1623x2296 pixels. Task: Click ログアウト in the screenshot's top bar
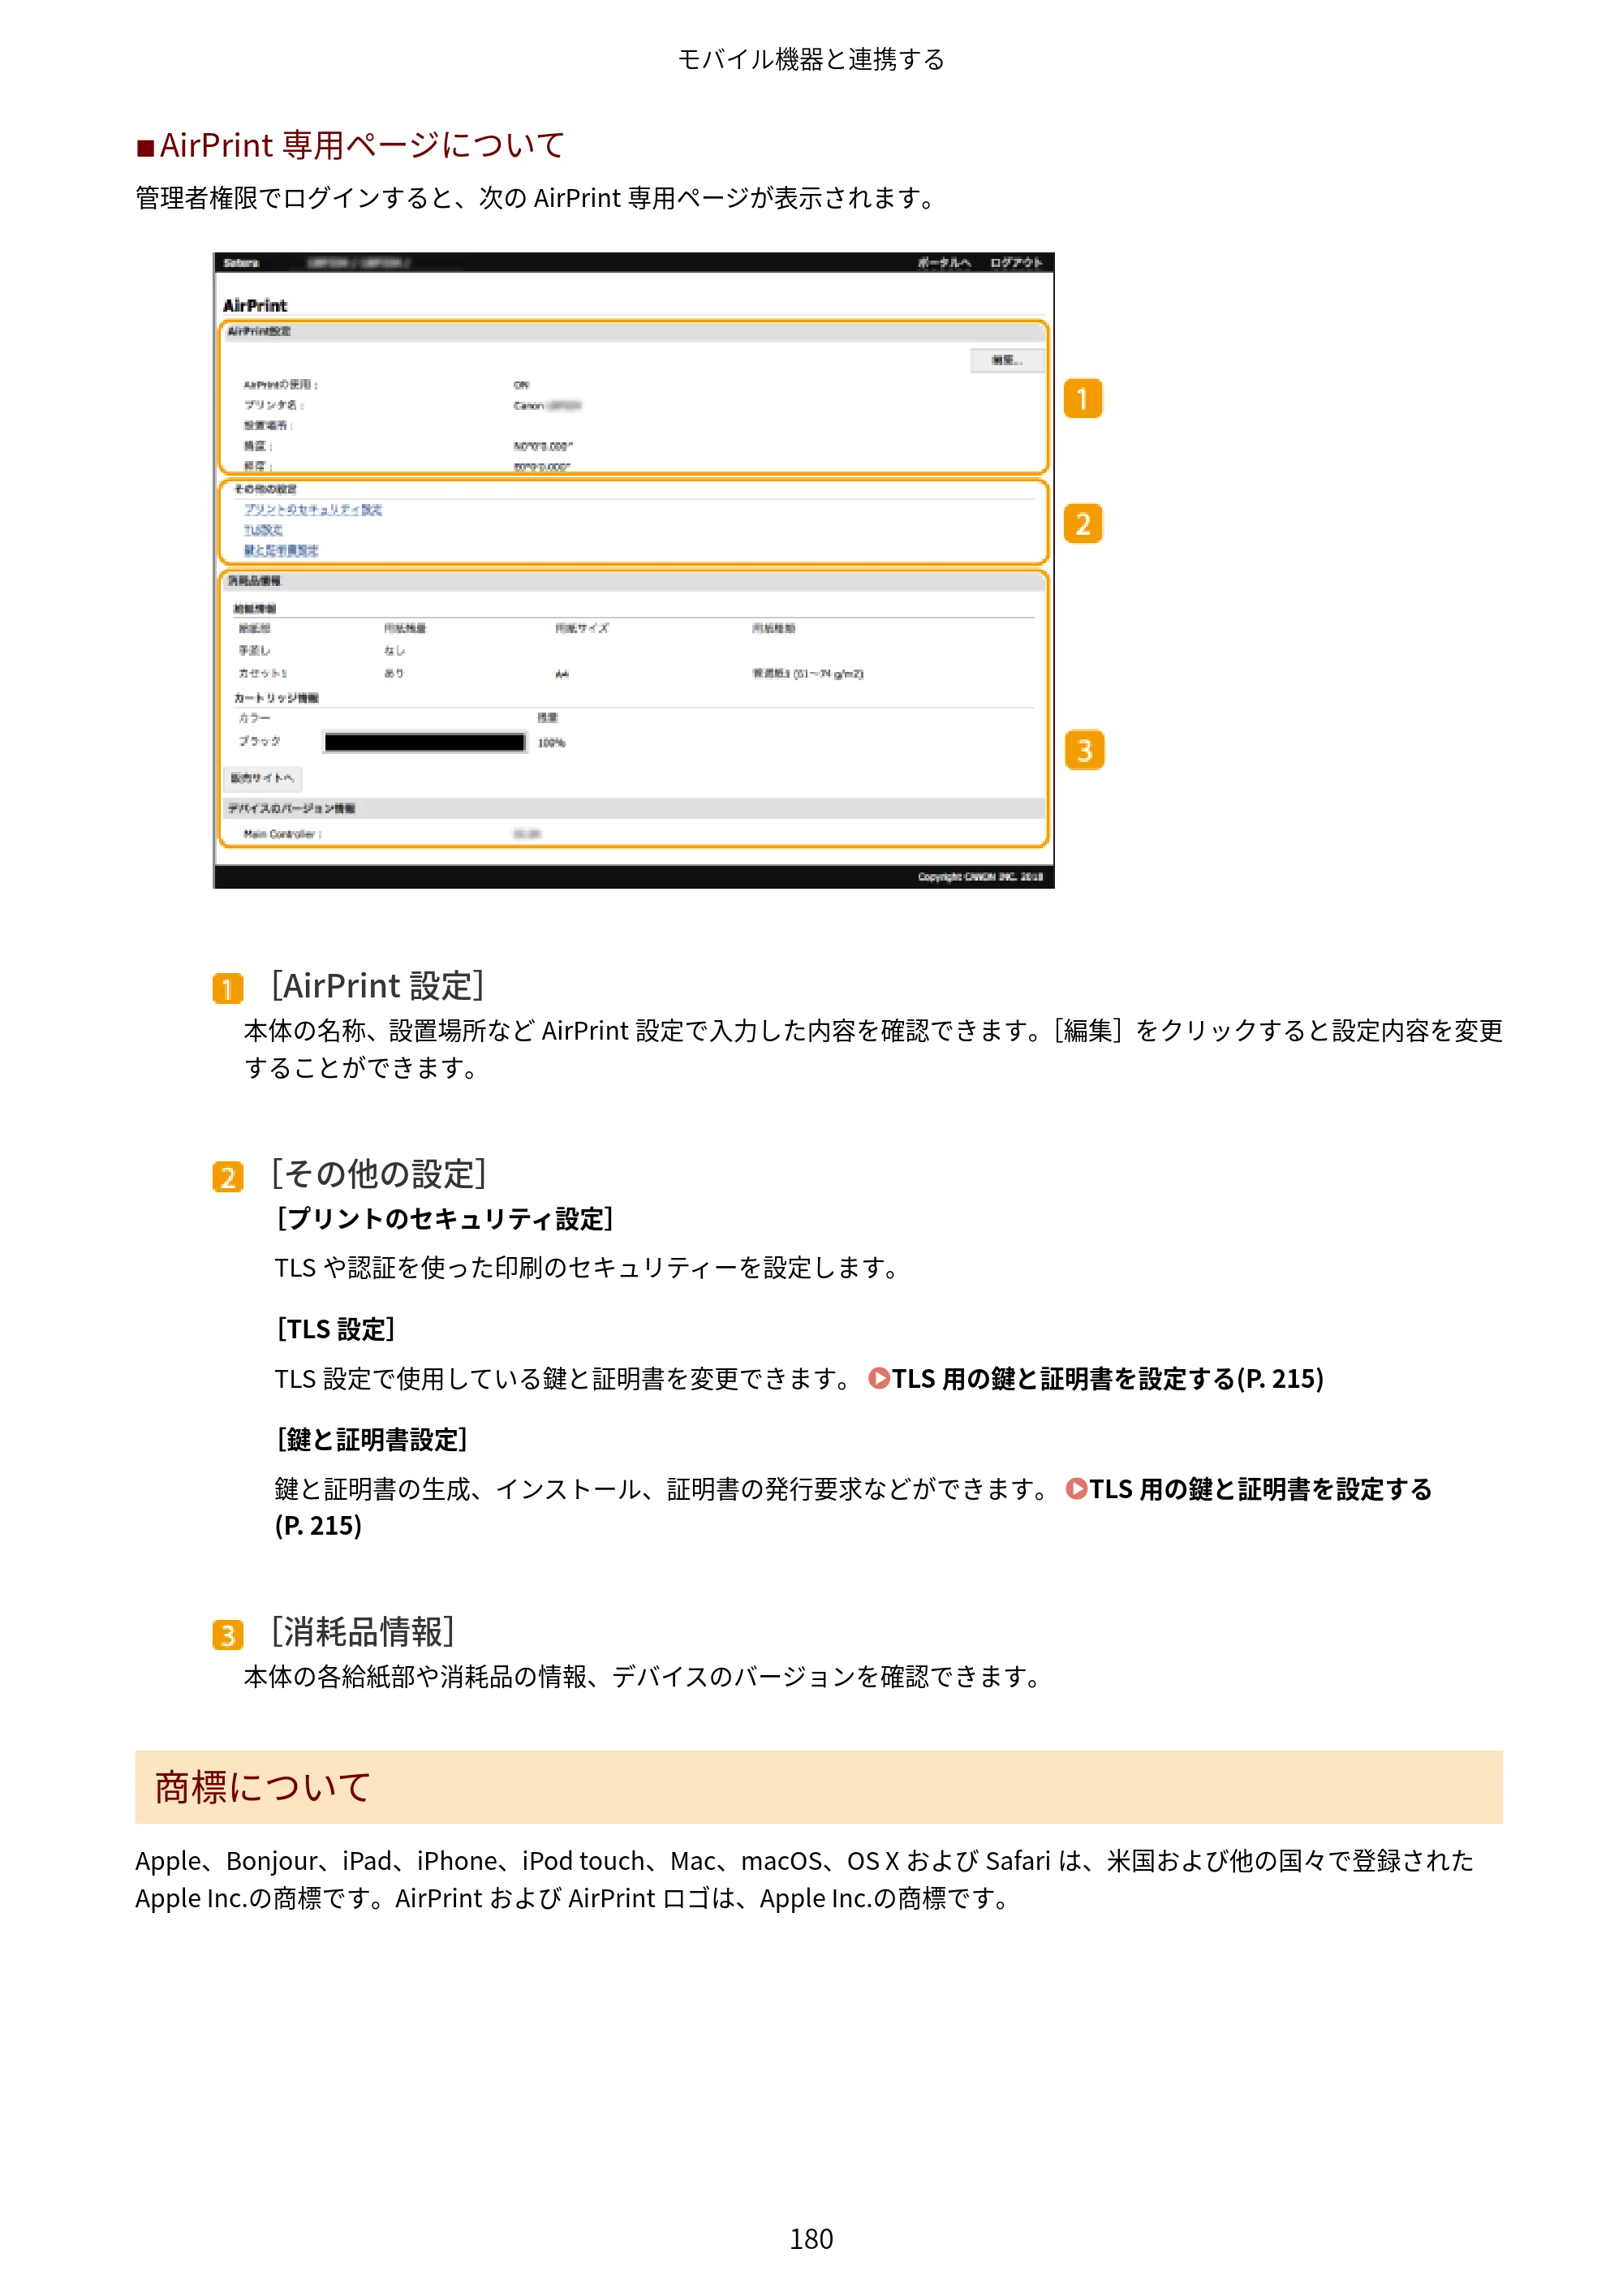click(x=1016, y=262)
